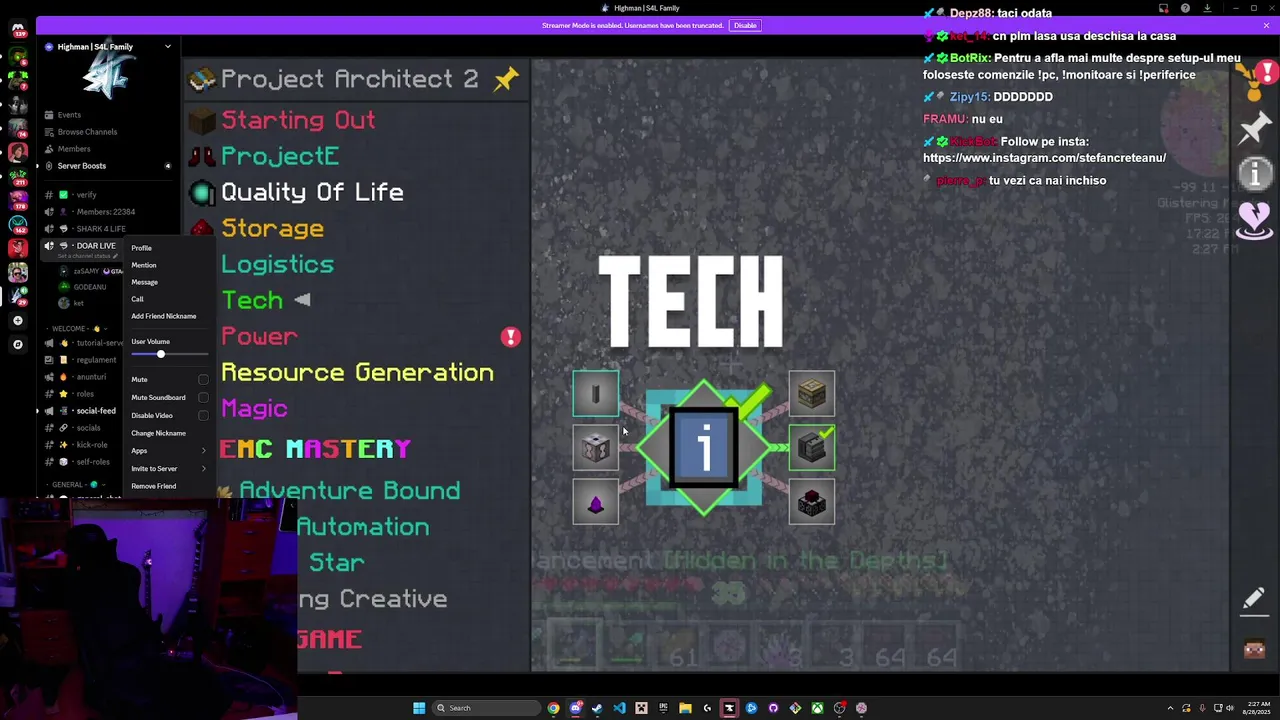Viewport: 1280px width, 720px height.
Task: Click the pushpin icon on right edge
Action: (x=1254, y=129)
